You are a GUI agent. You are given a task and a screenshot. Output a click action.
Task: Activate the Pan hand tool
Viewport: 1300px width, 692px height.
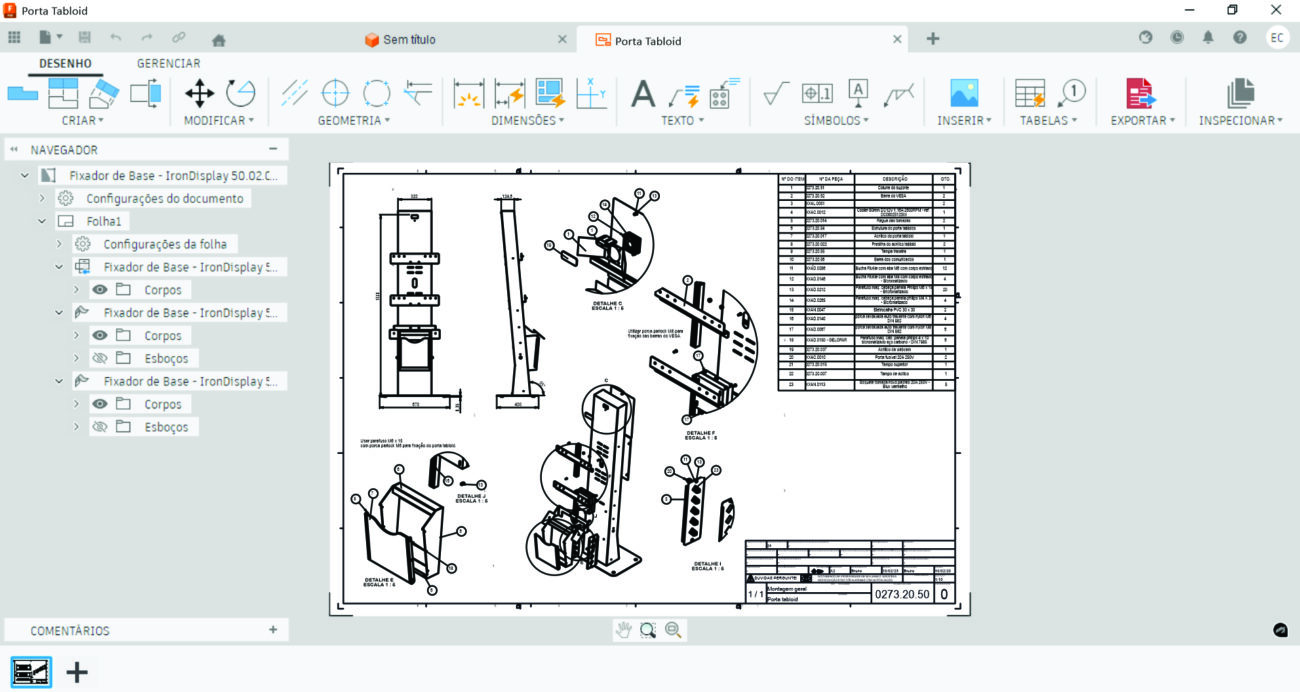click(623, 630)
